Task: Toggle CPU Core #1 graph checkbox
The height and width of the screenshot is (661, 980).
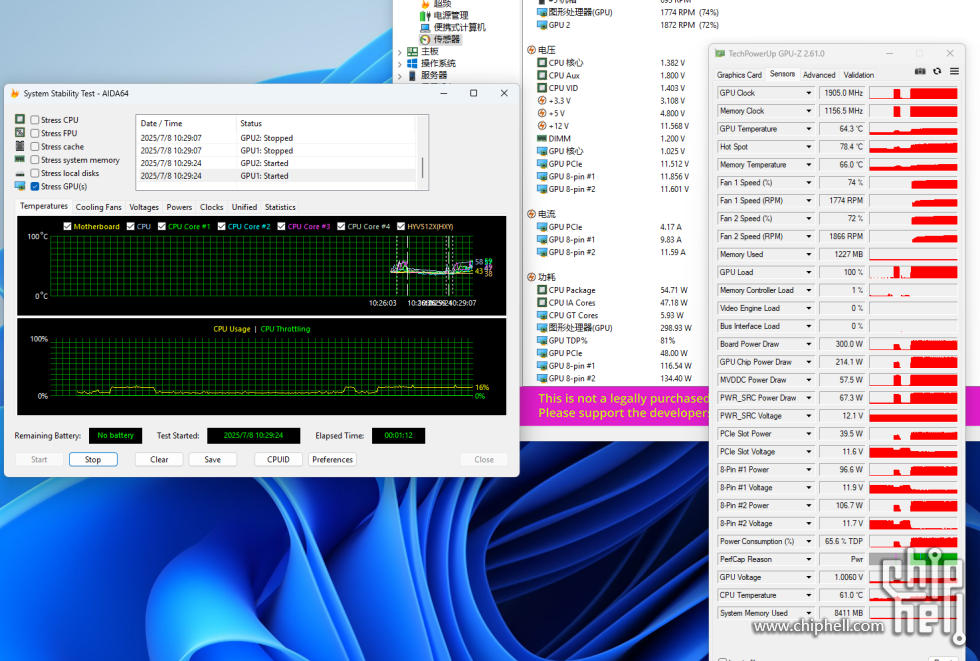Action: 162,226
